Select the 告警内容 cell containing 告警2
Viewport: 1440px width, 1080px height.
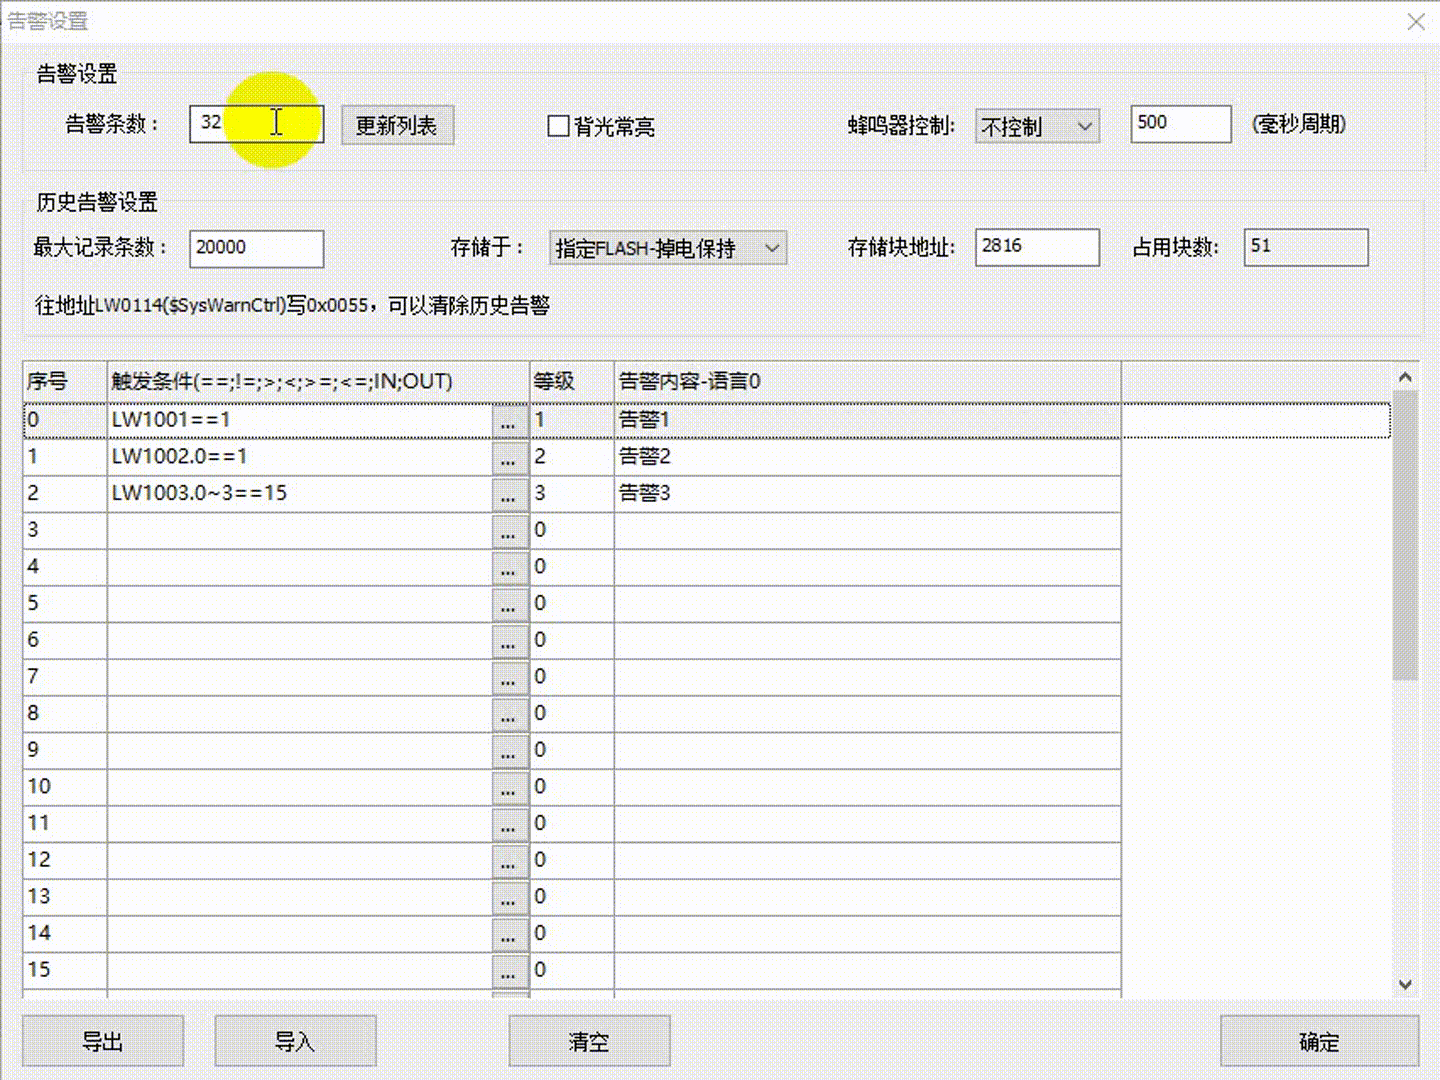tap(866, 457)
